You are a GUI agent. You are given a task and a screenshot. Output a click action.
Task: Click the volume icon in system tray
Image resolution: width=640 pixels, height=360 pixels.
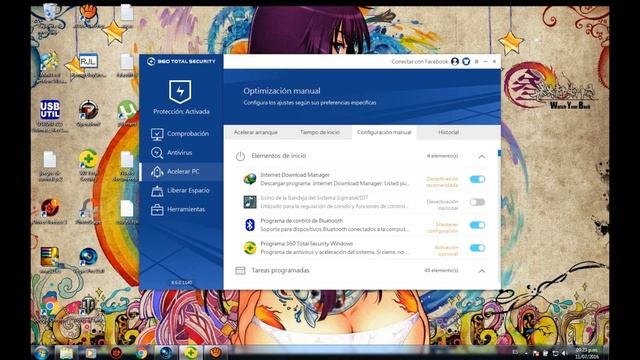565,353
